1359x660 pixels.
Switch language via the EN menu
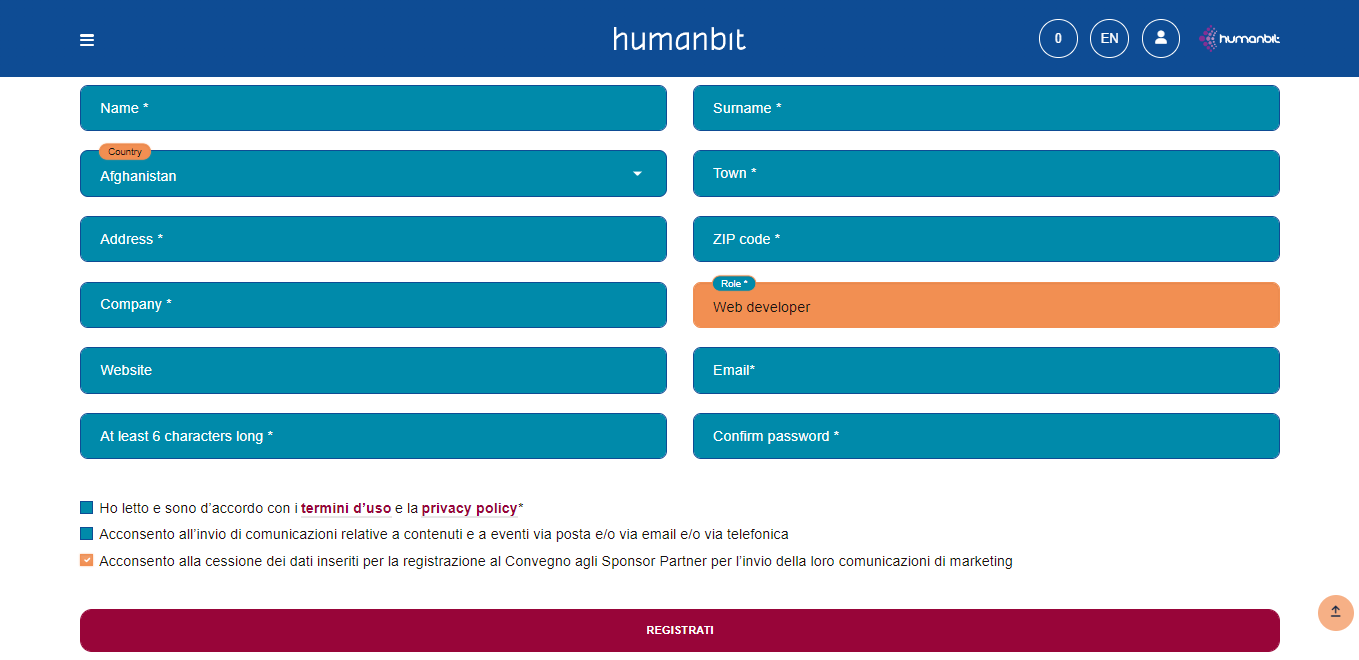coord(1109,38)
